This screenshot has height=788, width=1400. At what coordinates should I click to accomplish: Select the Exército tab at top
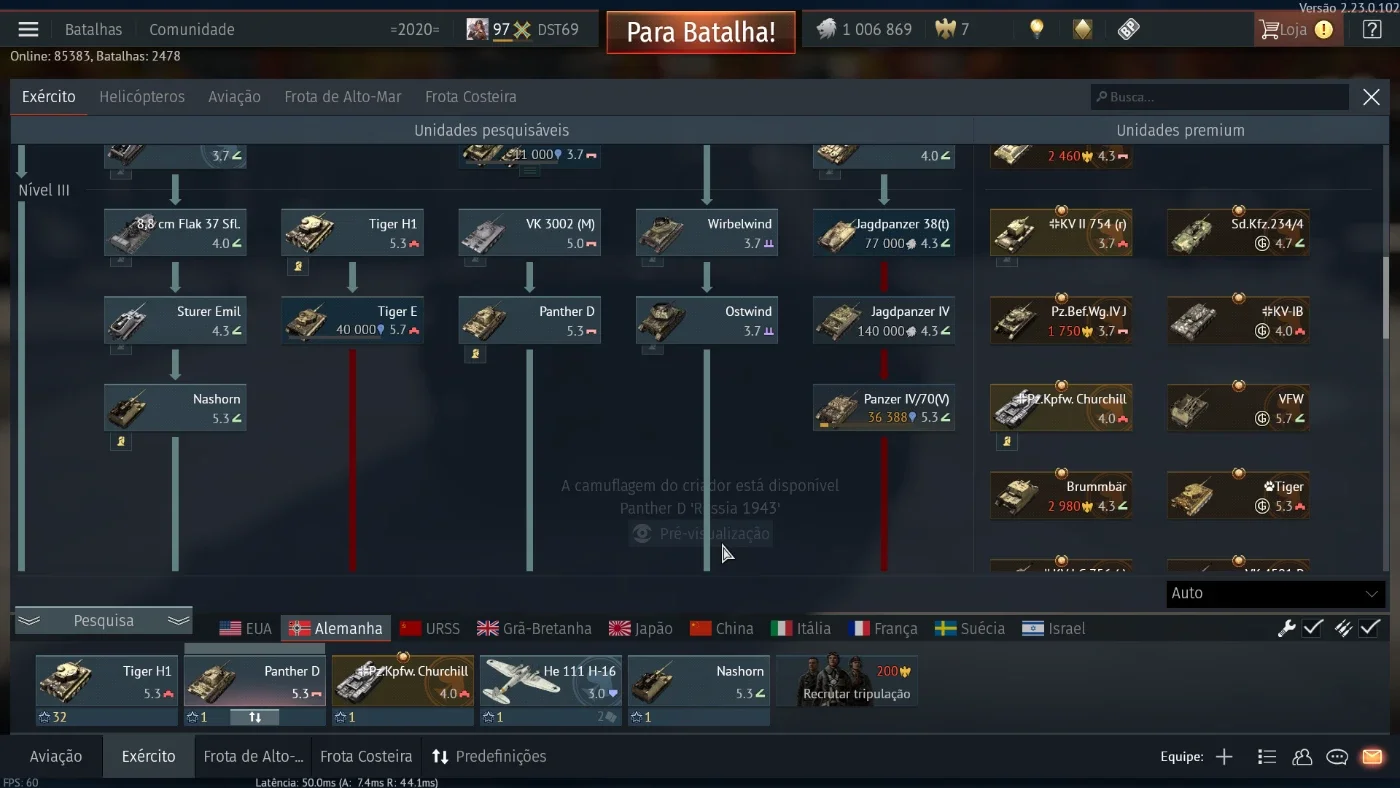[48, 97]
